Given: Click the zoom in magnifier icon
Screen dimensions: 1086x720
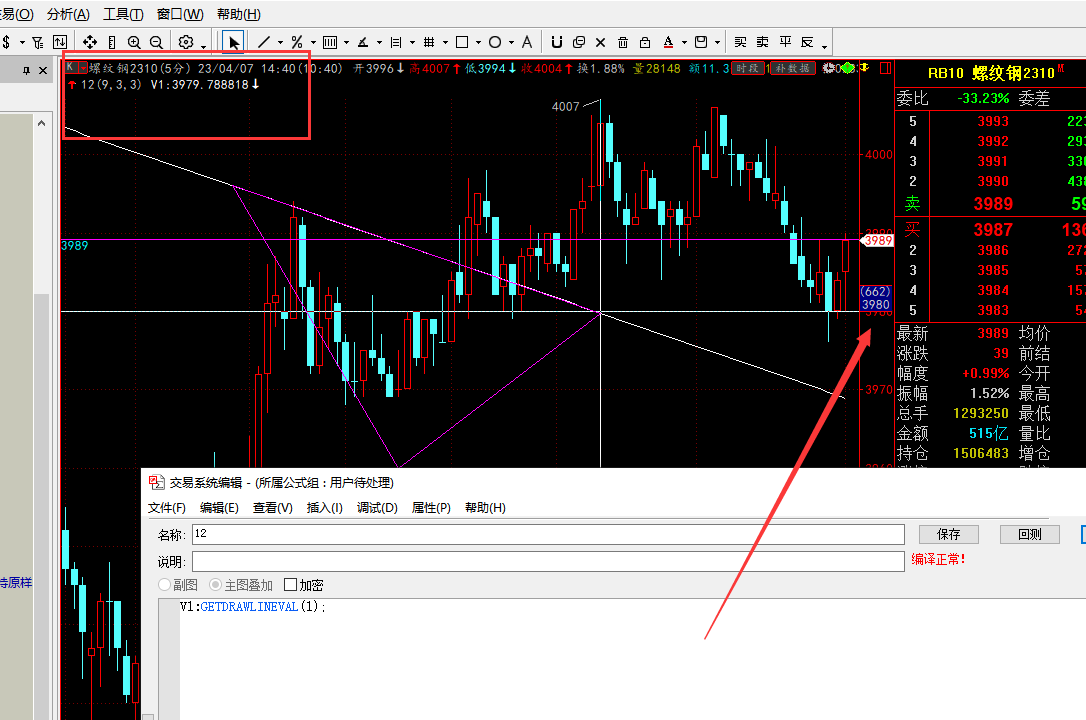Looking at the screenshot, I should pyautogui.click(x=134, y=42).
